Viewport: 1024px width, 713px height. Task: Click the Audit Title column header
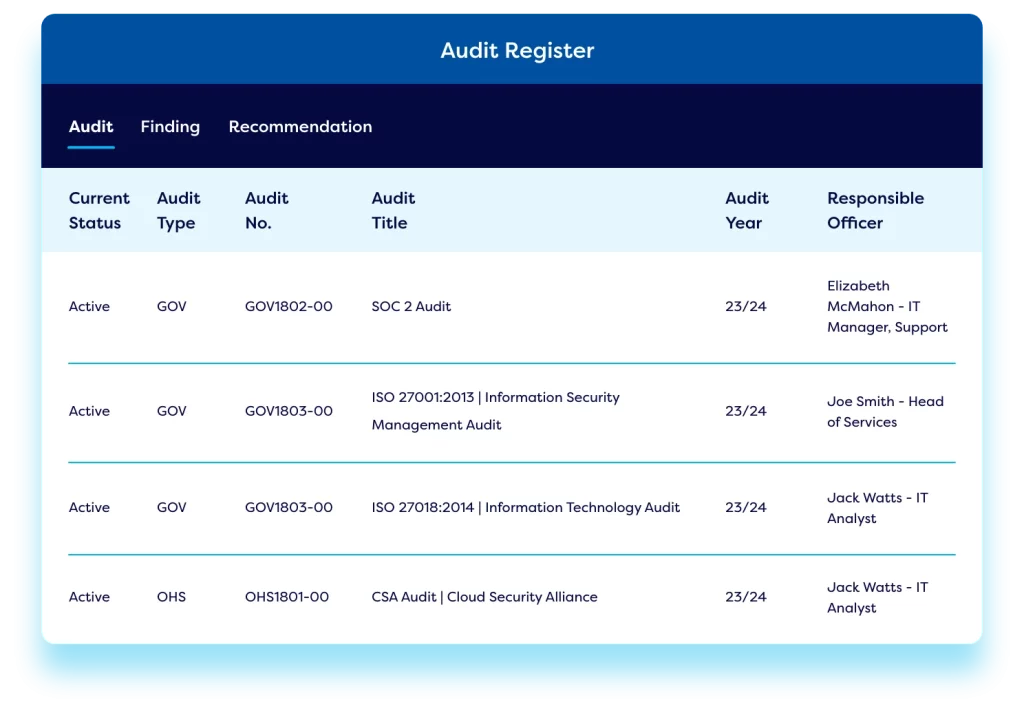(x=392, y=210)
